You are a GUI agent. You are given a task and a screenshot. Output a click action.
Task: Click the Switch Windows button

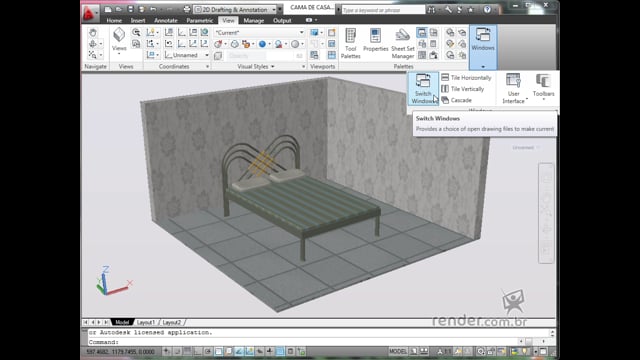click(423, 89)
